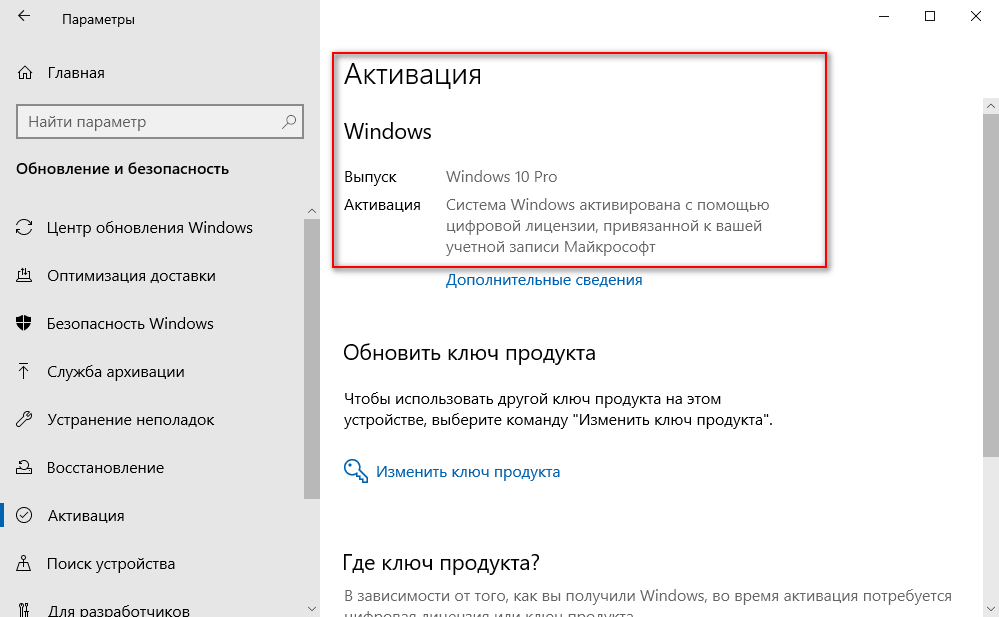The image size is (999, 617).
Task: Click the key icon beside Изменить ключ продукта
Action: pos(356,471)
